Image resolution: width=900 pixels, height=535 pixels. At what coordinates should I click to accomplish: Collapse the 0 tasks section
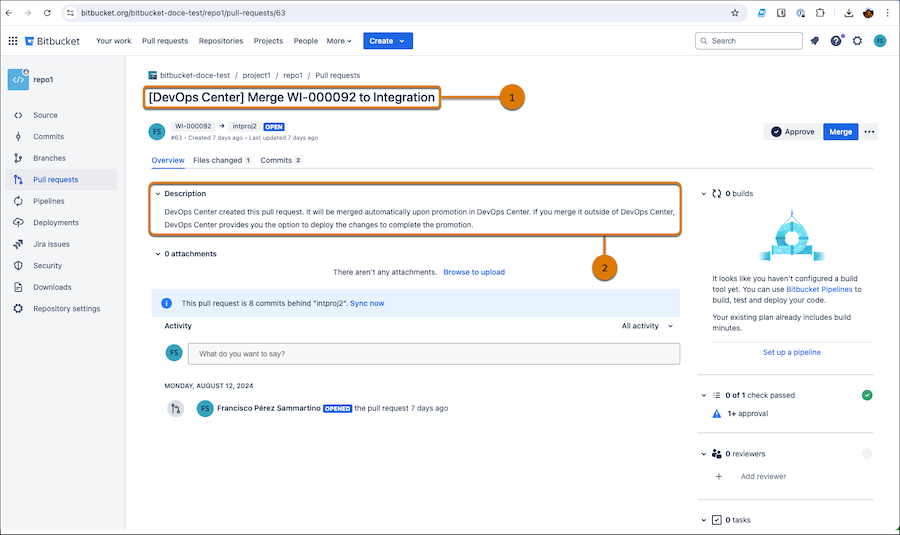(x=704, y=520)
